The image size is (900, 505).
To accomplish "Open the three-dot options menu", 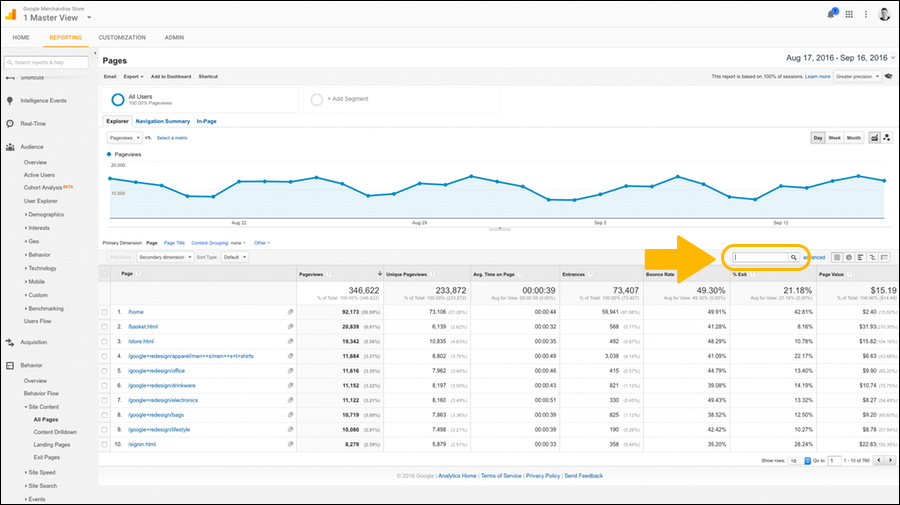I will coord(866,14).
